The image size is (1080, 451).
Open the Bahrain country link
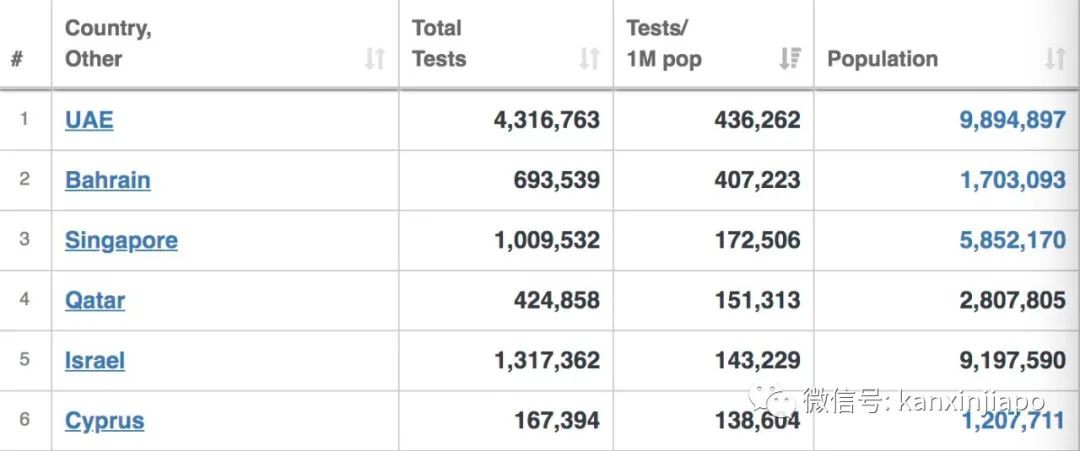tap(108, 180)
